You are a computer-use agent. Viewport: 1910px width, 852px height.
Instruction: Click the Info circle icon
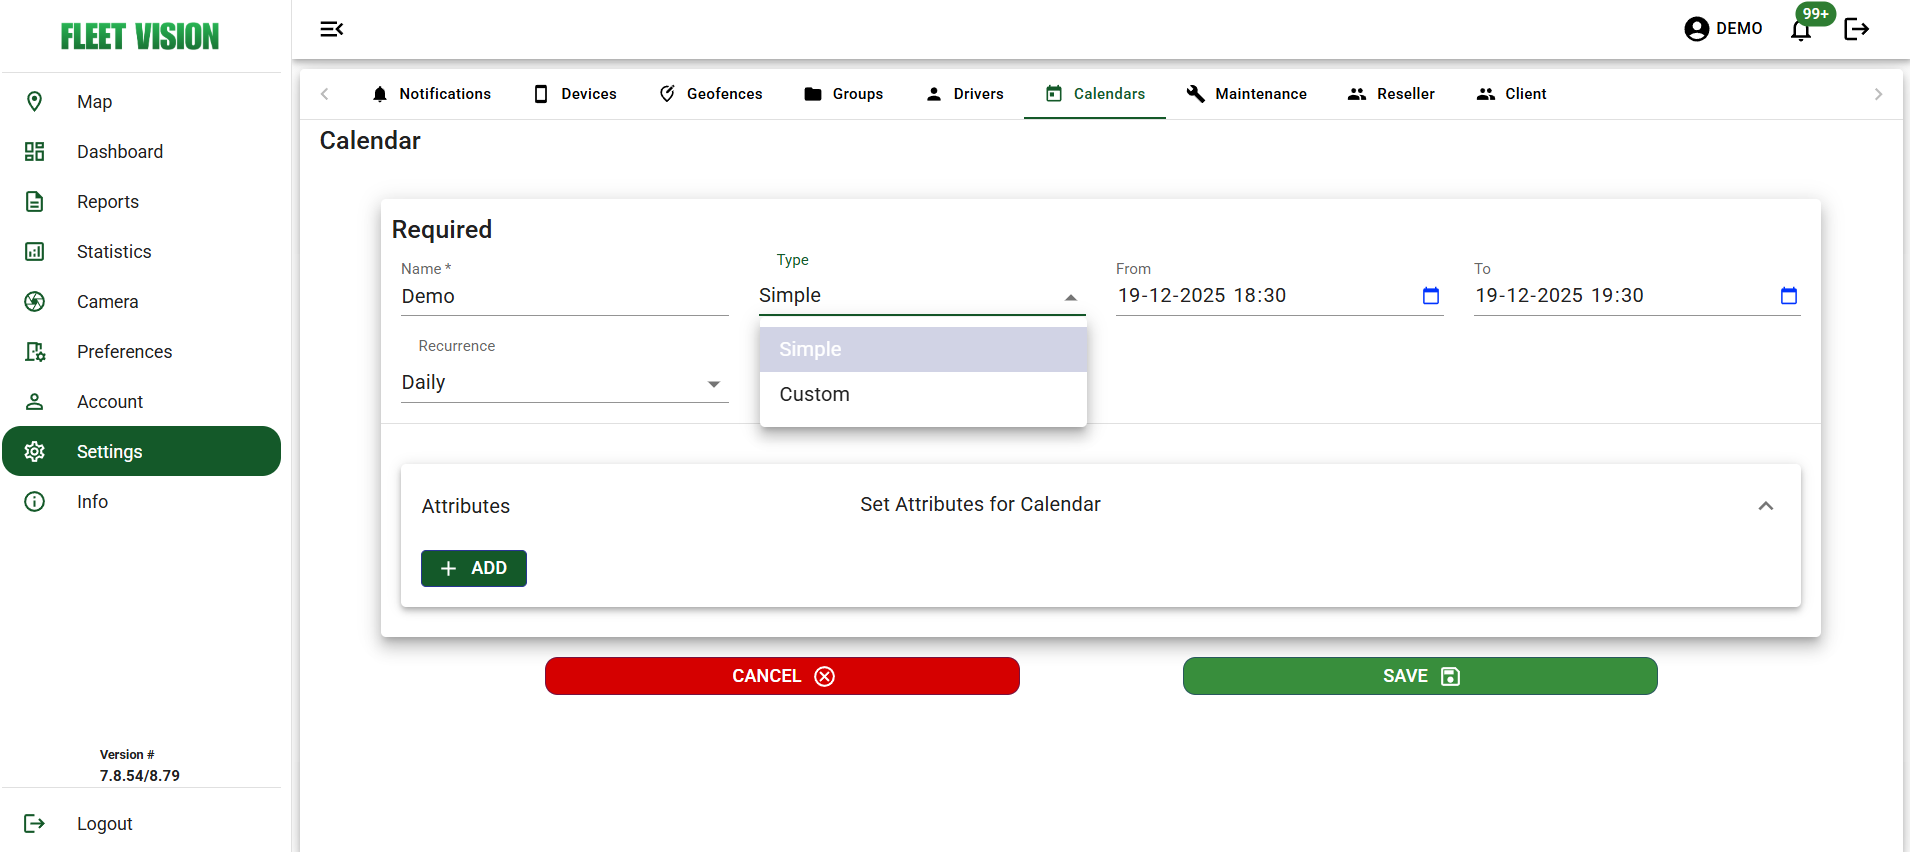(x=34, y=501)
